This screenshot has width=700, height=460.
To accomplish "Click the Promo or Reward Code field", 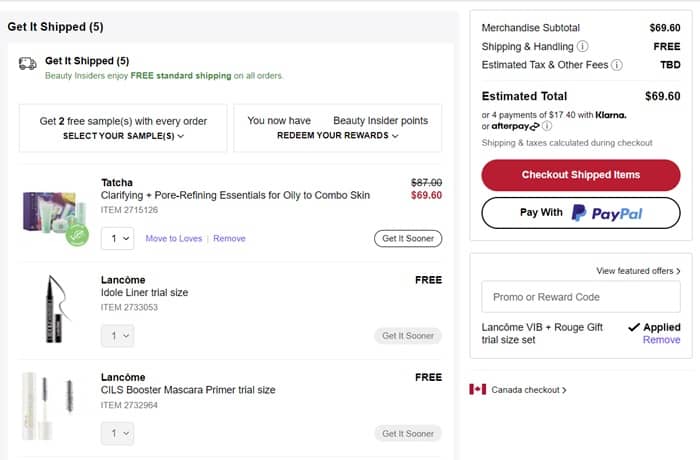I will pyautogui.click(x=580, y=297).
